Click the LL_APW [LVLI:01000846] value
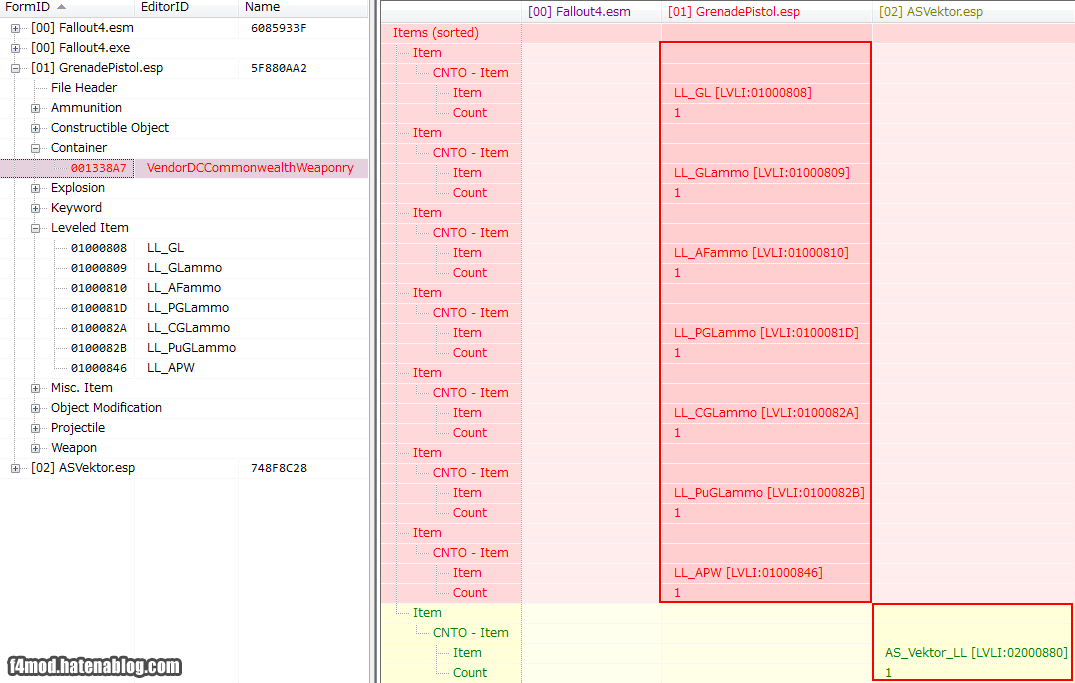The image size is (1075, 683). pos(748,573)
